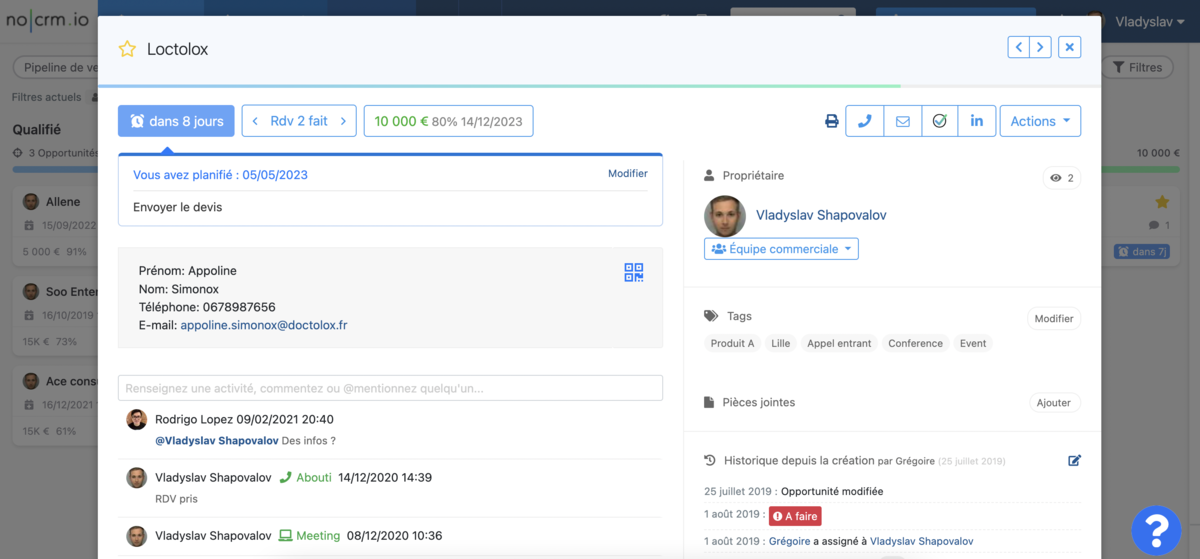Click Modifier button for Tags
Viewport: 1200px width, 559px height.
click(1054, 319)
